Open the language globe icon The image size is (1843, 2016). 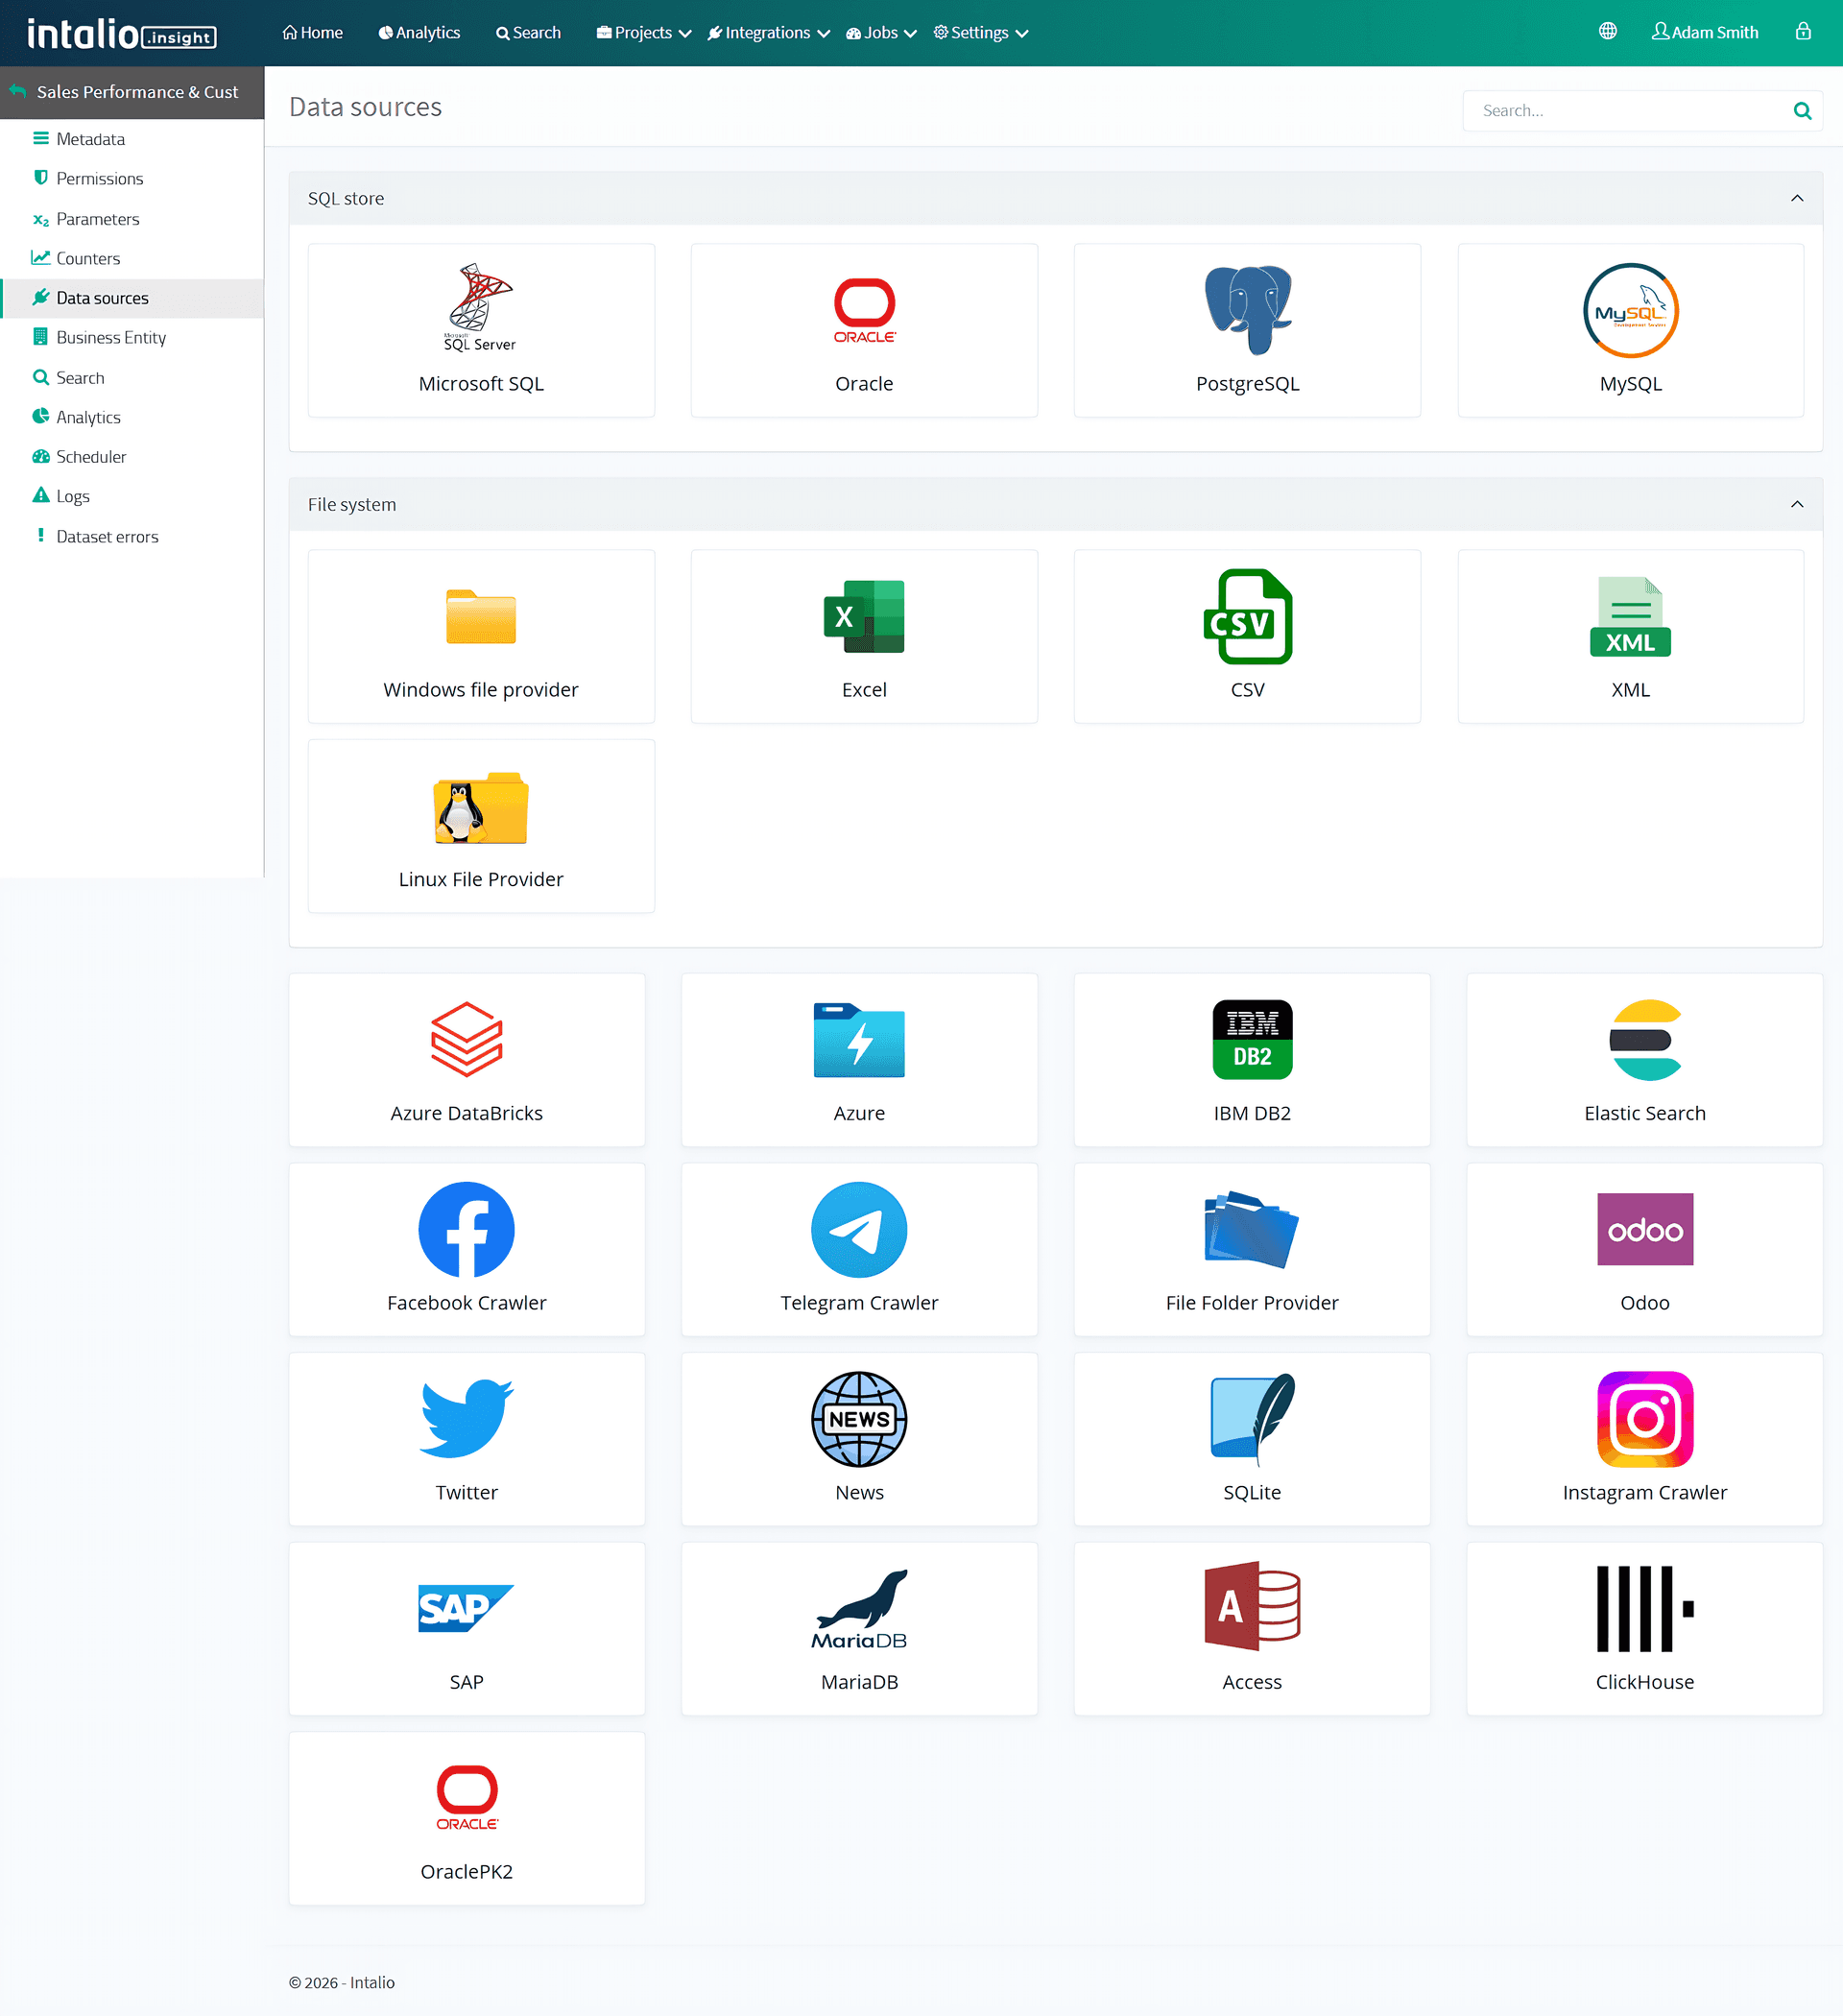(x=1607, y=31)
